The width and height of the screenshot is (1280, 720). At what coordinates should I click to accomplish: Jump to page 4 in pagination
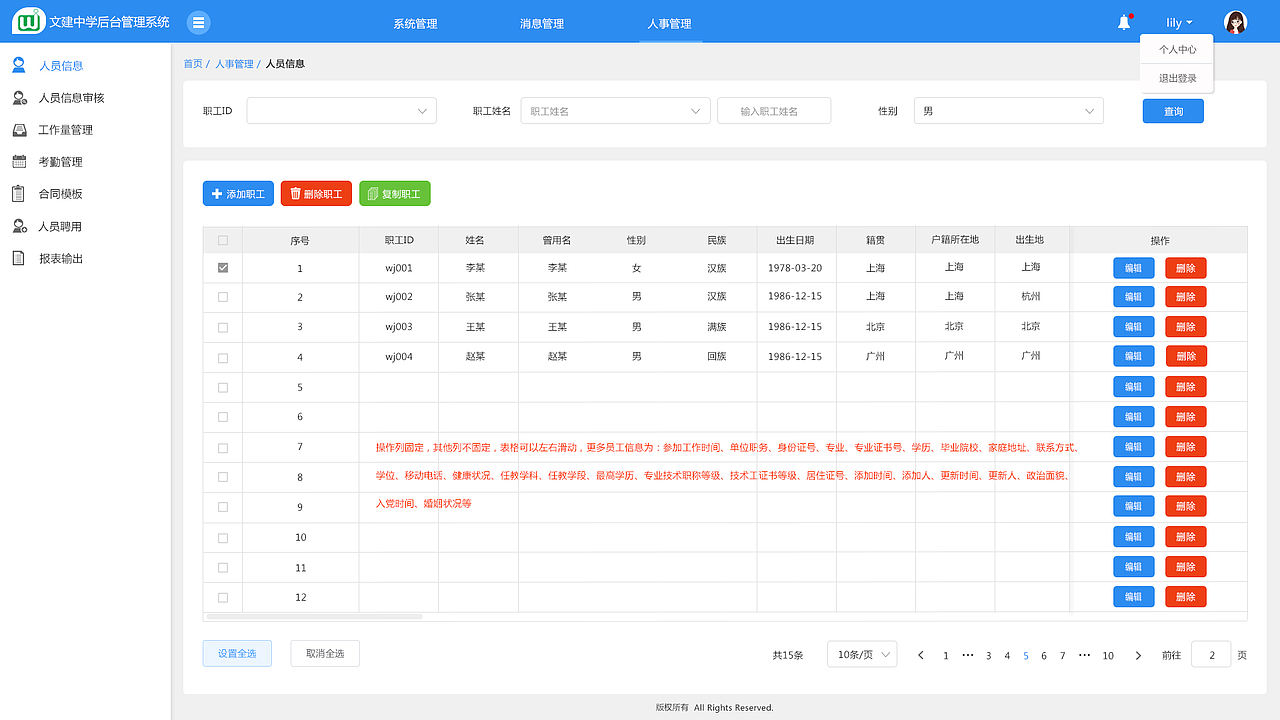1007,656
